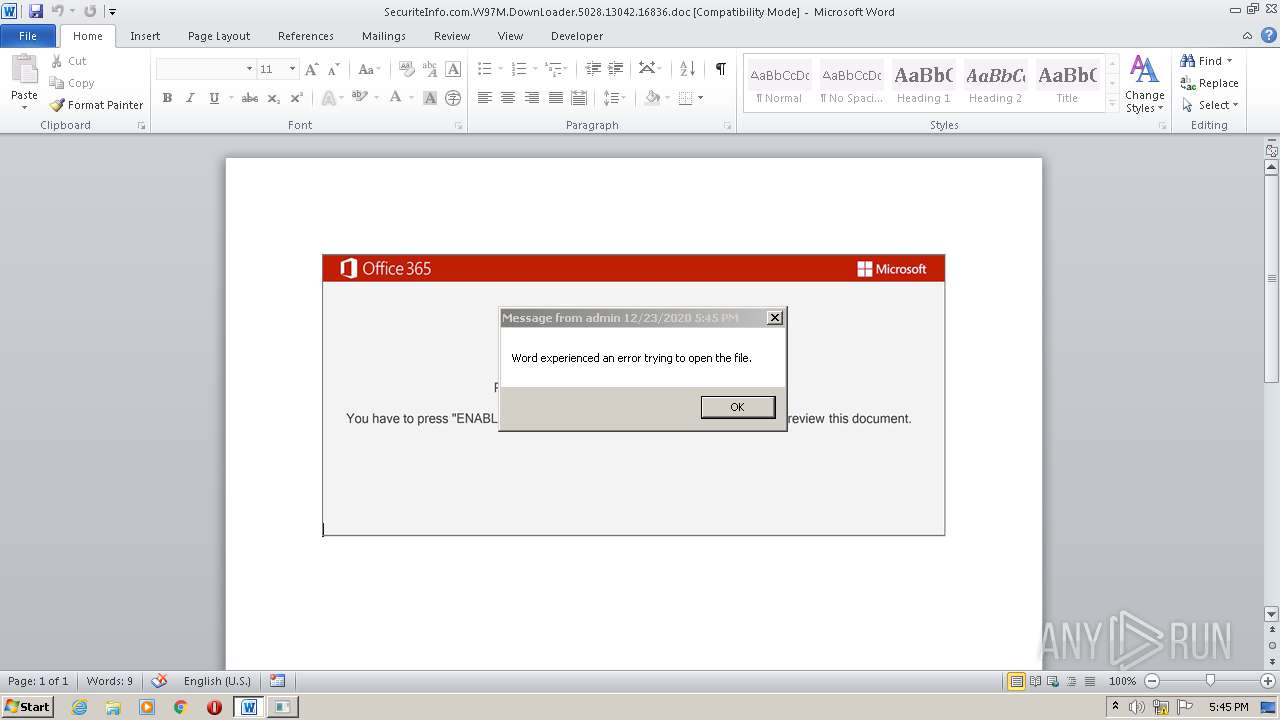The width and height of the screenshot is (1280, 720).
Task: Switch to the Insert tab
Action: click(x=145, y=35)
